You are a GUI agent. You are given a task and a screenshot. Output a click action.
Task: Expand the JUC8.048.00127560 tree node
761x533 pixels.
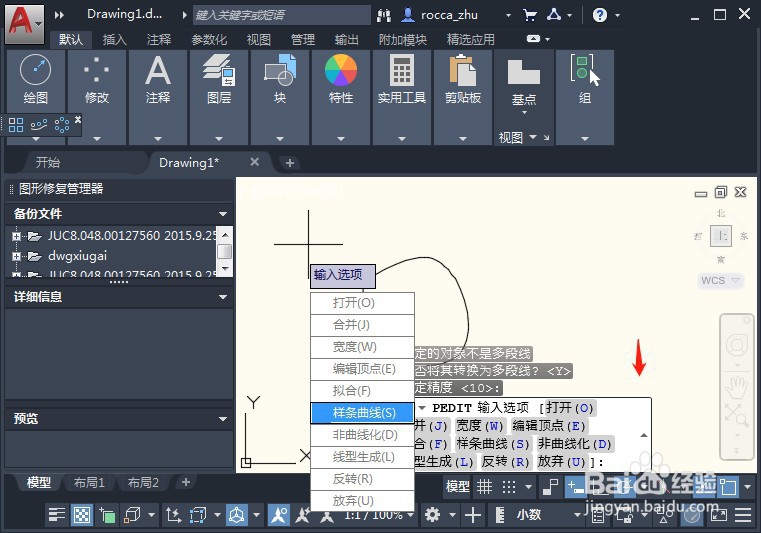point(17,236)
